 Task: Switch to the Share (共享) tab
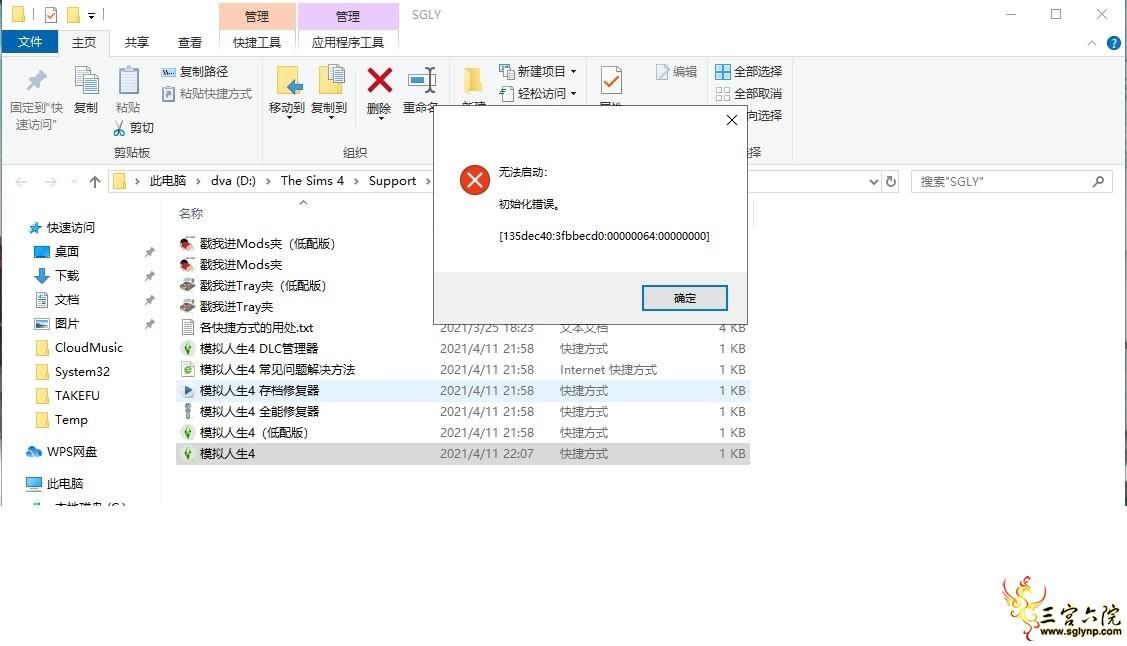click(137, 42)
